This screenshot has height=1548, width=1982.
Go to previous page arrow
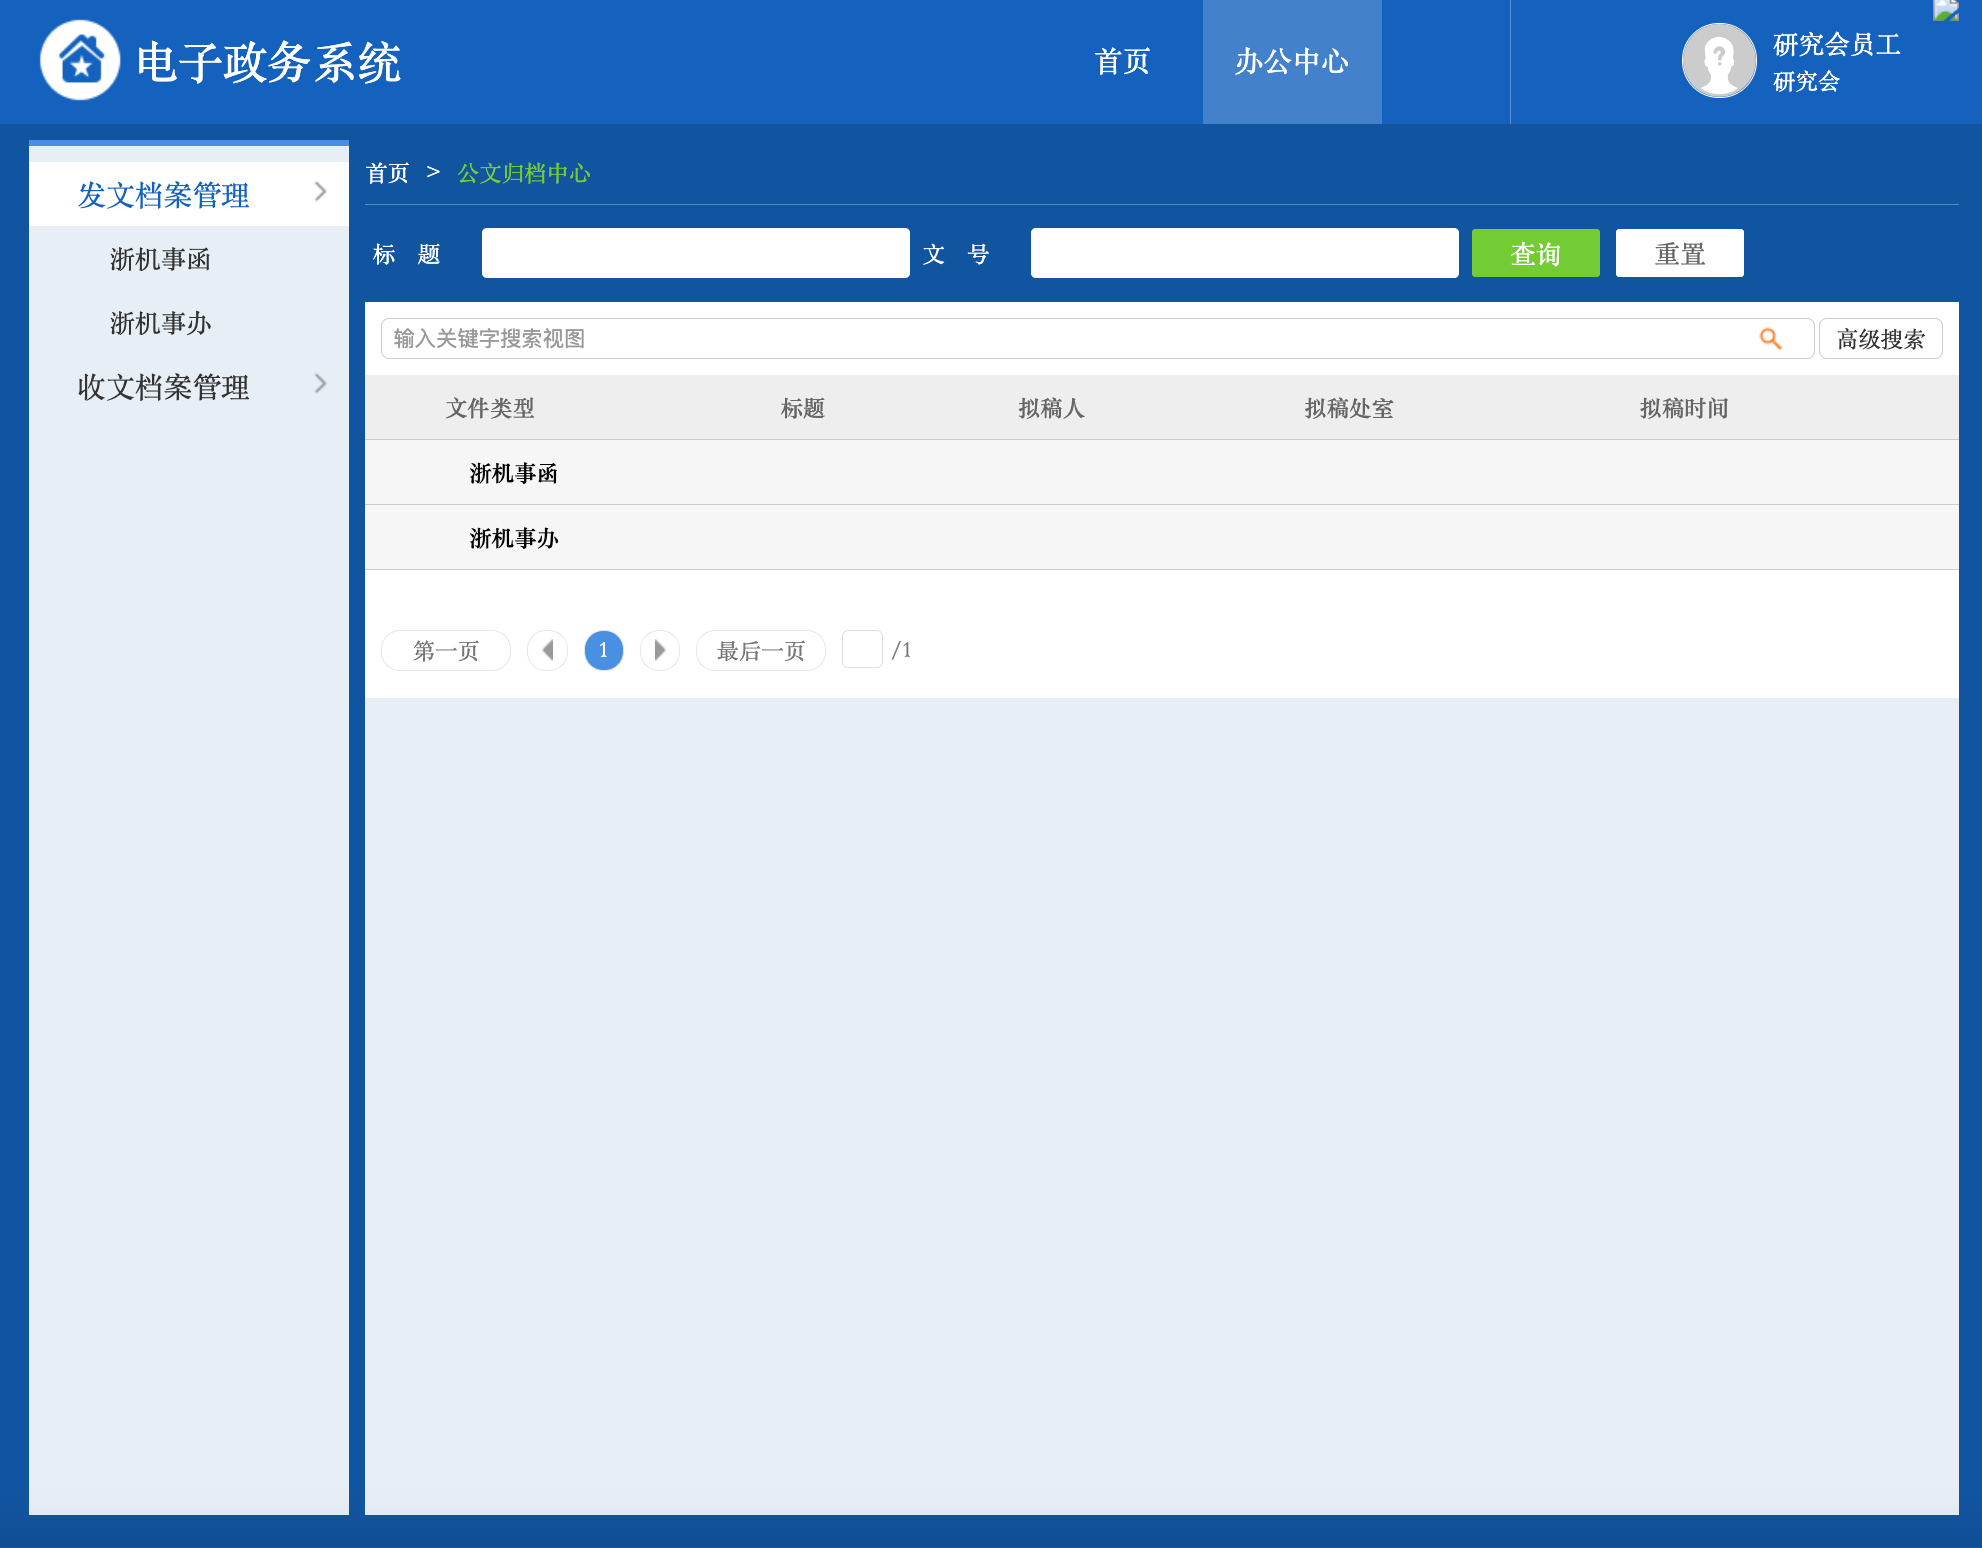(x=547, y=651)
